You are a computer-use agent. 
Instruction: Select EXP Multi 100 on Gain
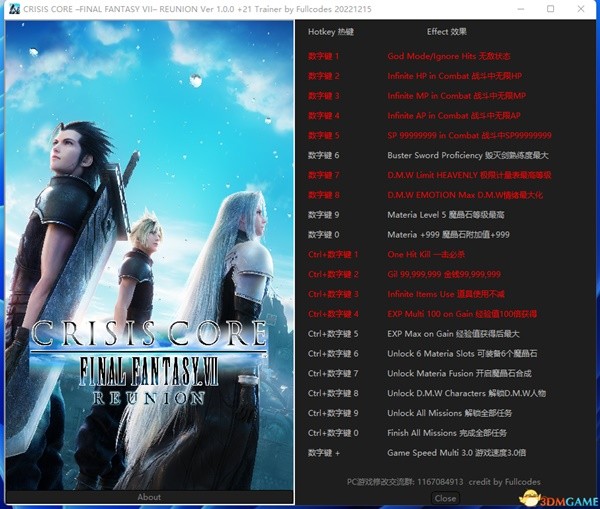(462, 314)
